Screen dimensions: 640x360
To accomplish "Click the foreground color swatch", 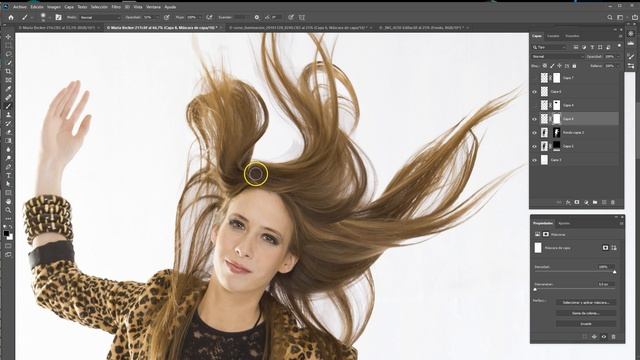I will tap(6, 233).
